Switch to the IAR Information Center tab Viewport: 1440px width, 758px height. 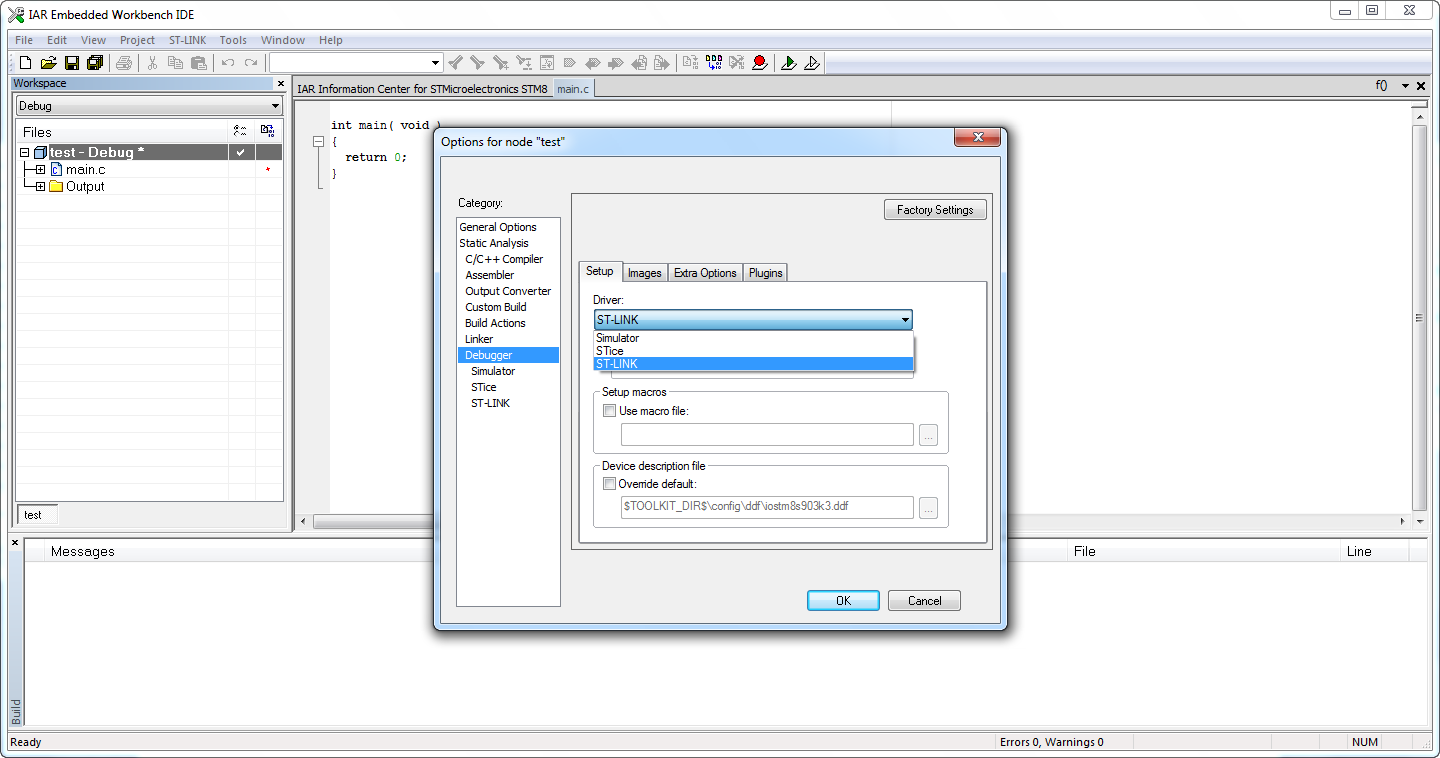tap(423, 89)
